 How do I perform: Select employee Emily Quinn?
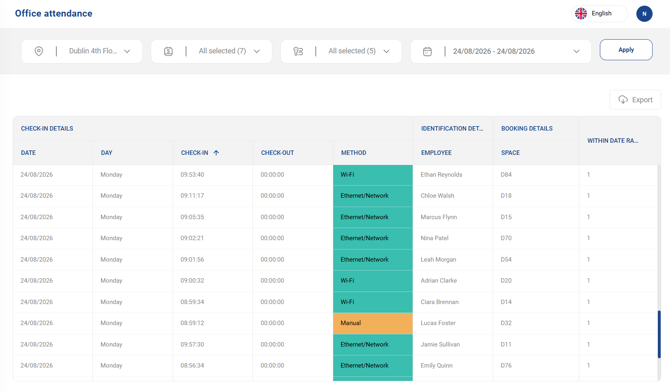point(436,365)
